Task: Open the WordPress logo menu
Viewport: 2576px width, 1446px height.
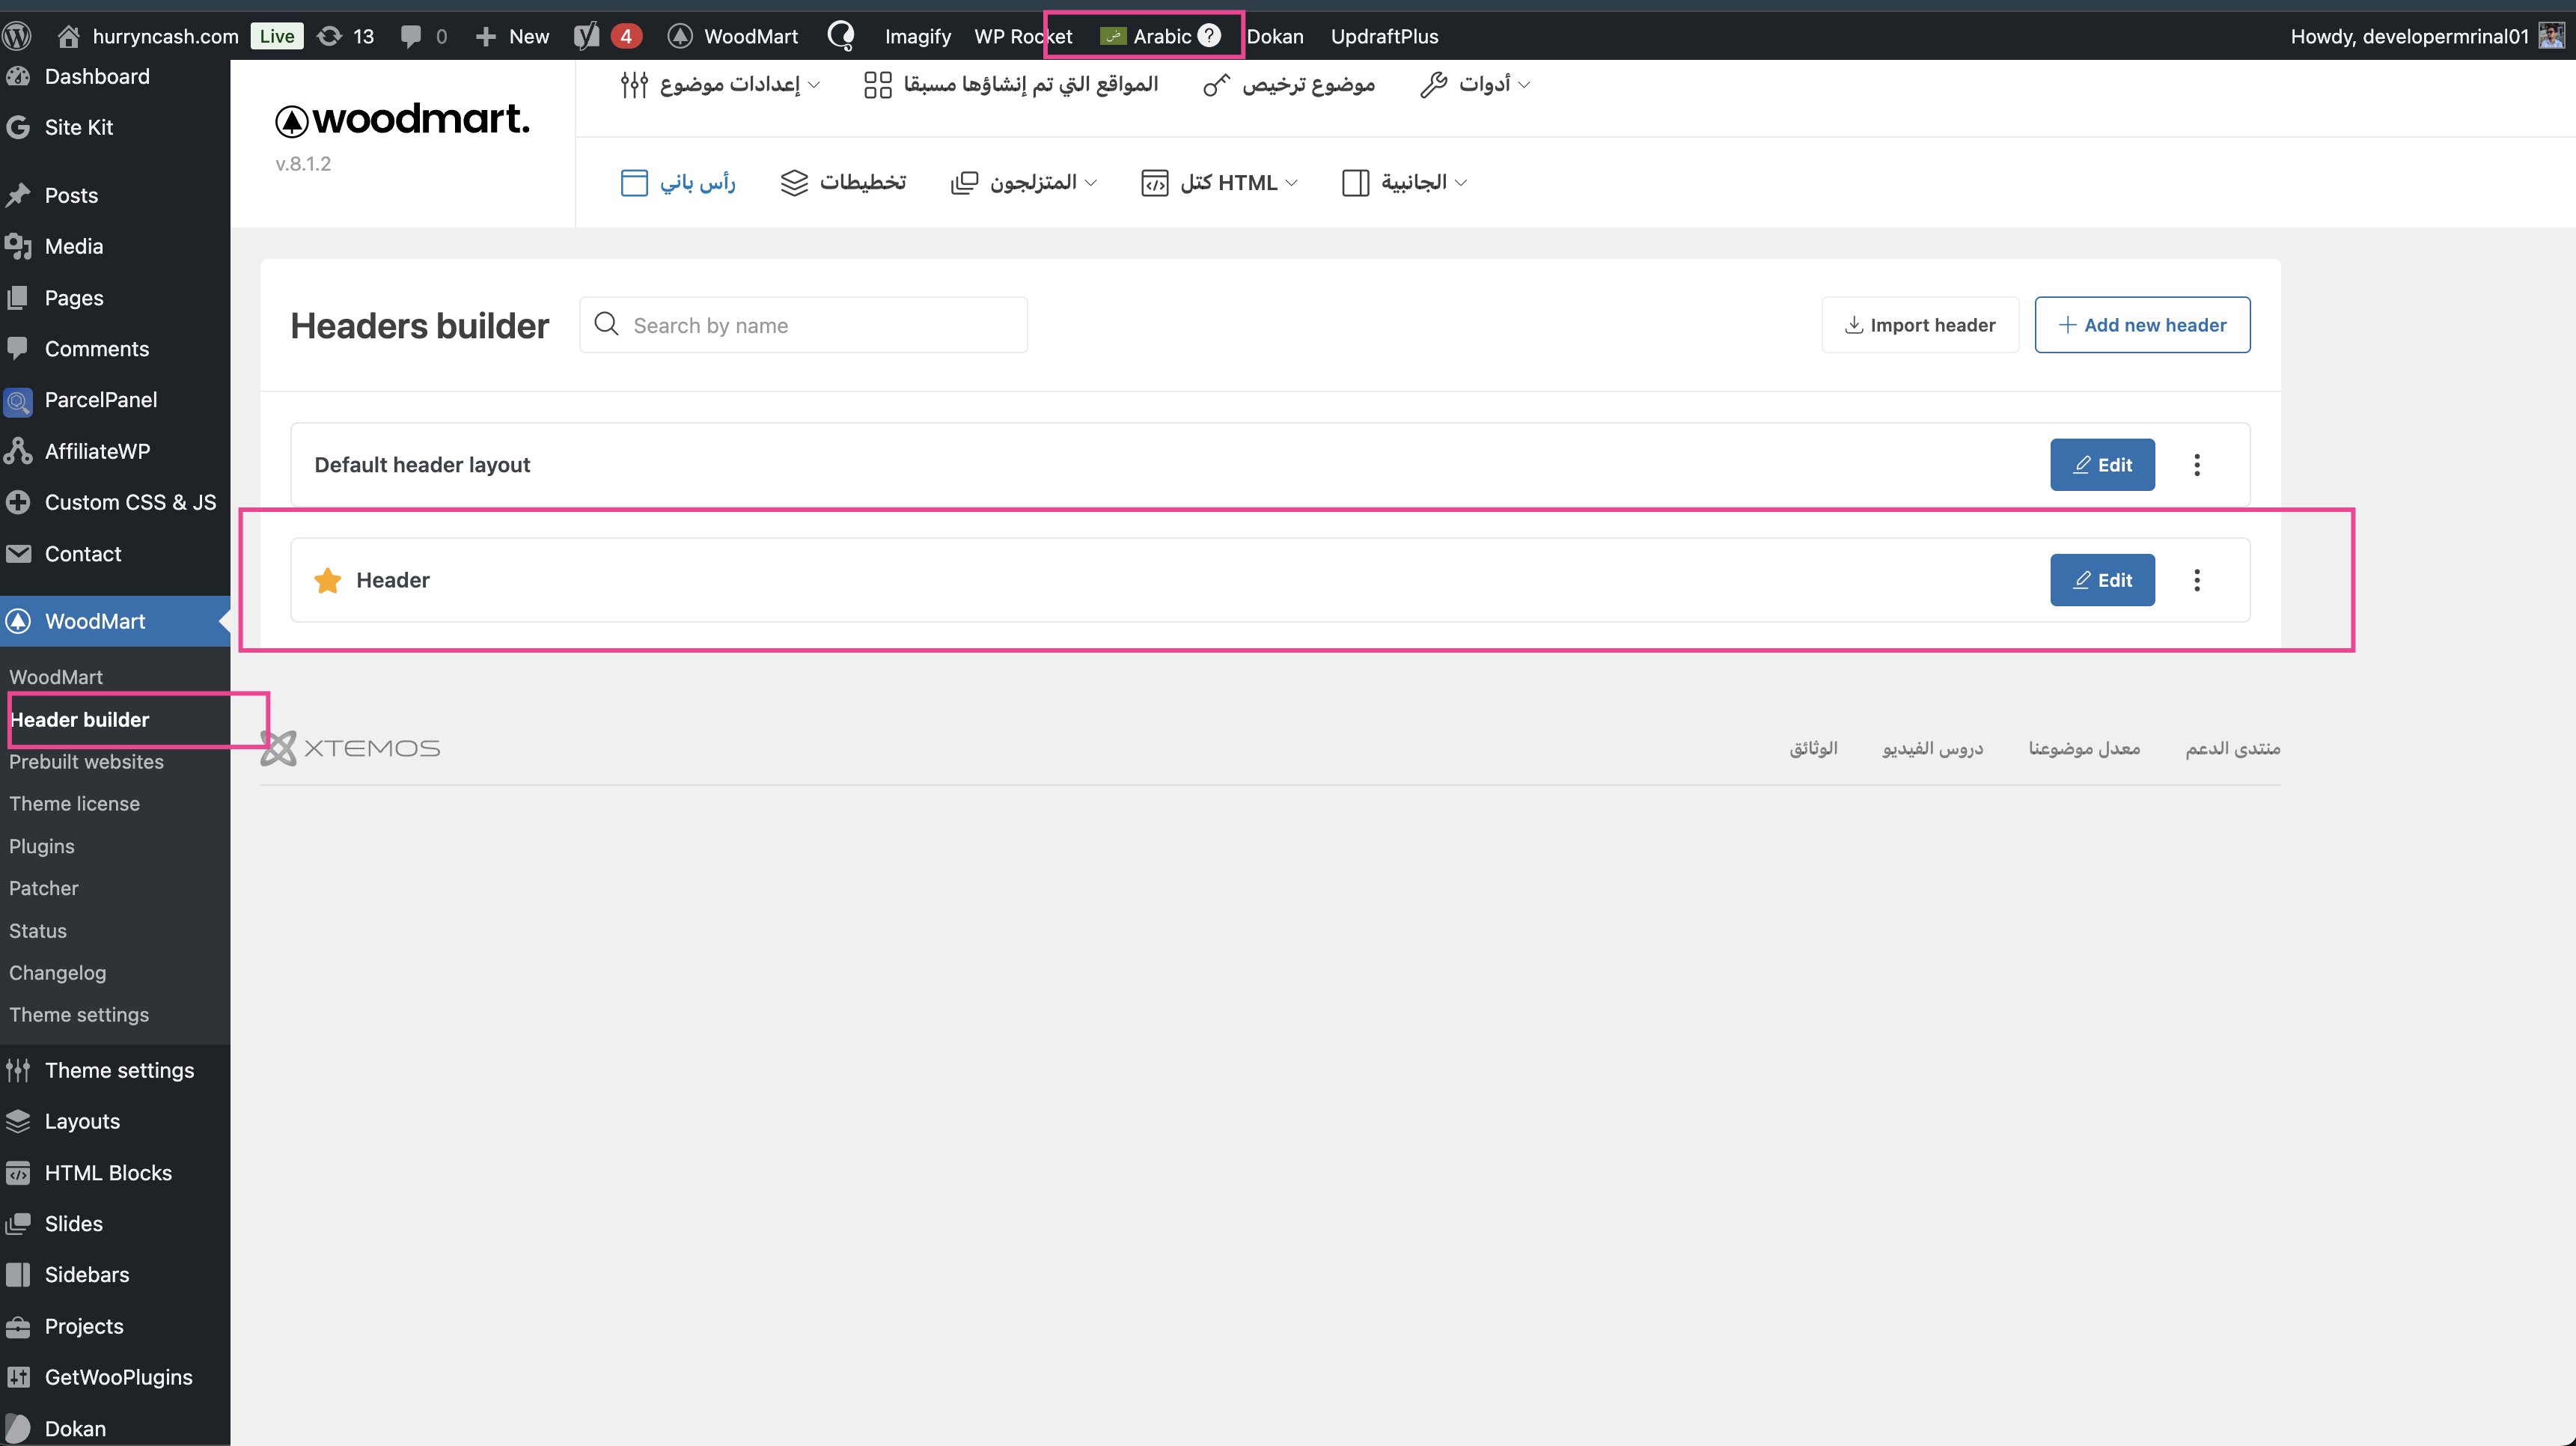Action: [x=17, y=36]
